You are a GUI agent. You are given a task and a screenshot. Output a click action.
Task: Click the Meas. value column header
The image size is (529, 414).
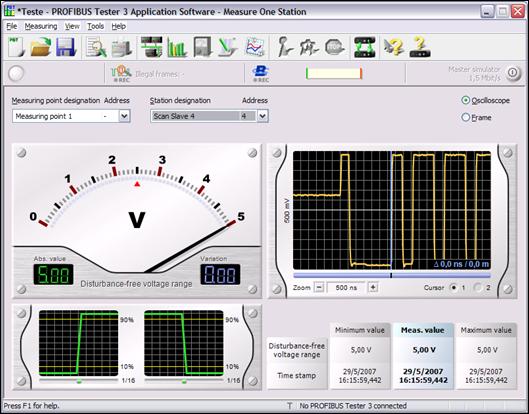(x=422, y=330)
